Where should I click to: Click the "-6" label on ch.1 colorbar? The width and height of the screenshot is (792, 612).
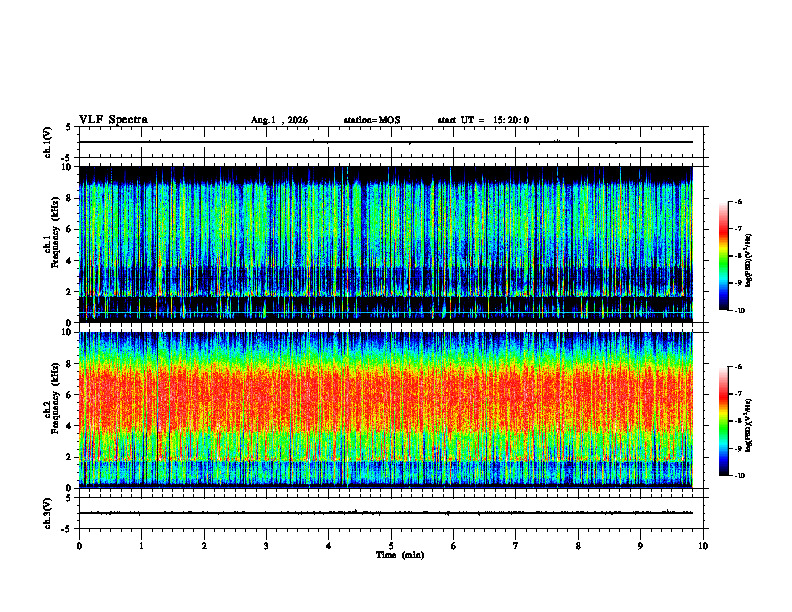pos(738,201)
